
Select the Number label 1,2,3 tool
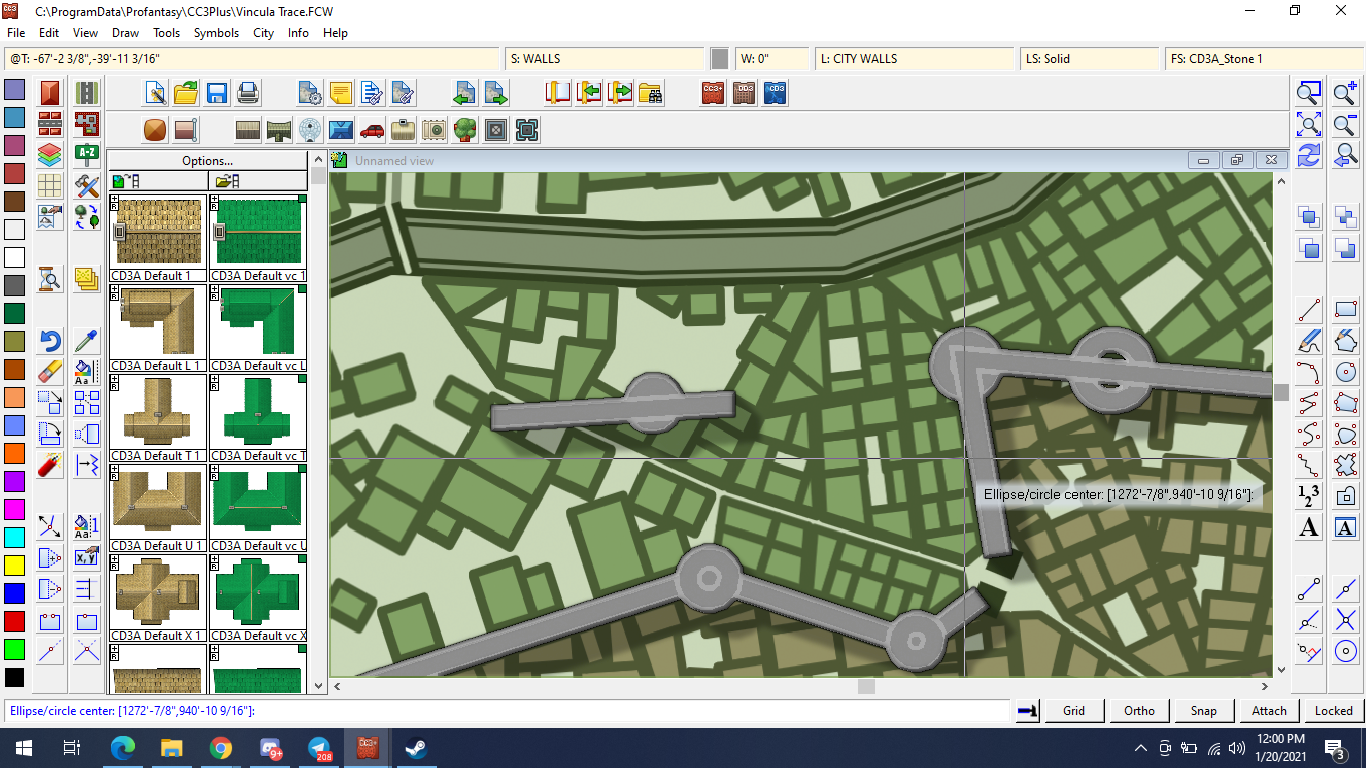point(1309,496)
